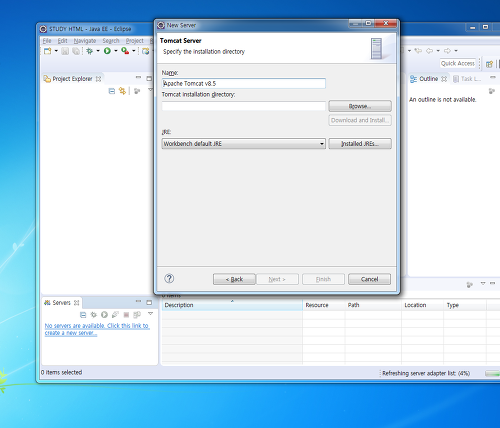Click the Name field with Apache Tomcat v8.5
The image size is (500, 428).
[244, 83]
